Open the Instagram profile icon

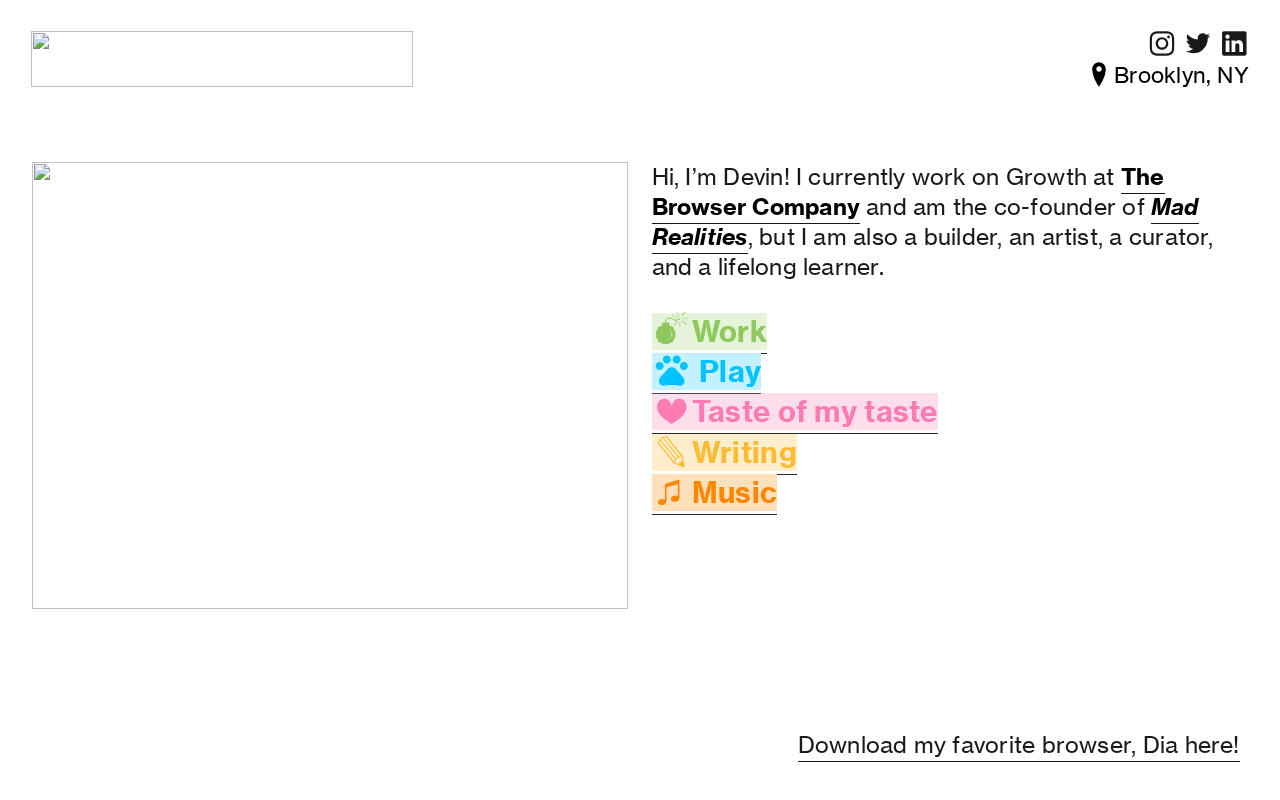click(x=1161, y=44)
